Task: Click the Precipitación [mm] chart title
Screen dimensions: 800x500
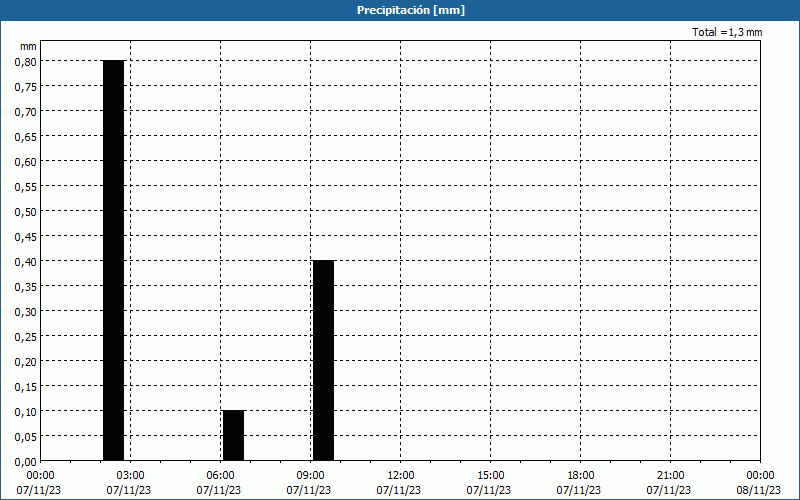Action: tap(411, 10)
